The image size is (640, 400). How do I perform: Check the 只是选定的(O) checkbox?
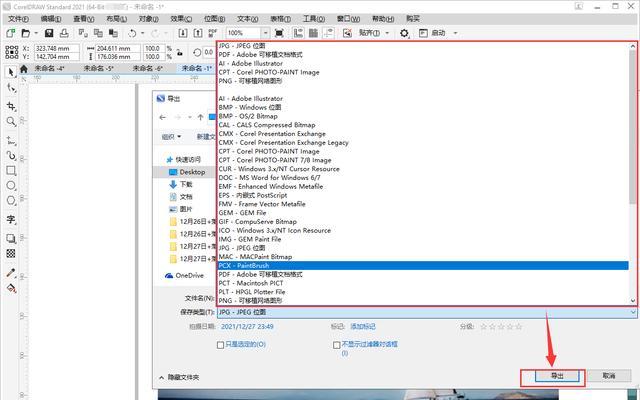(220, 345)
